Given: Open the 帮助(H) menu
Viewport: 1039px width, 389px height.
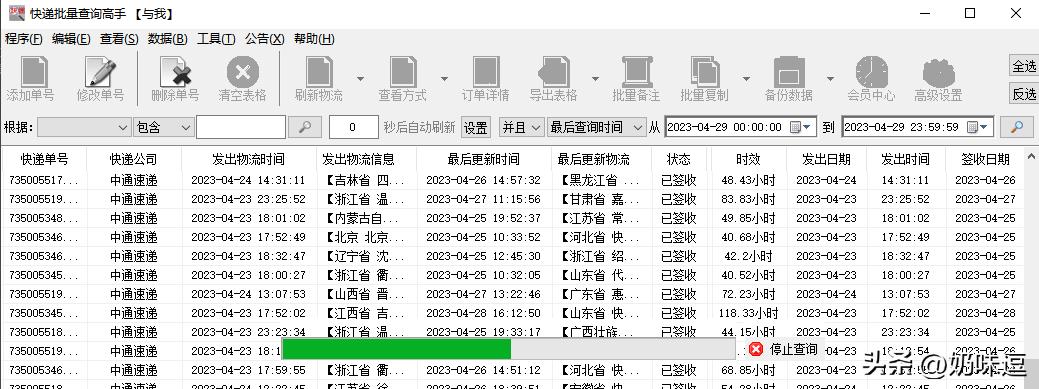Looking at the screenshot, I should pyautogui.click(x=314, y=39).
